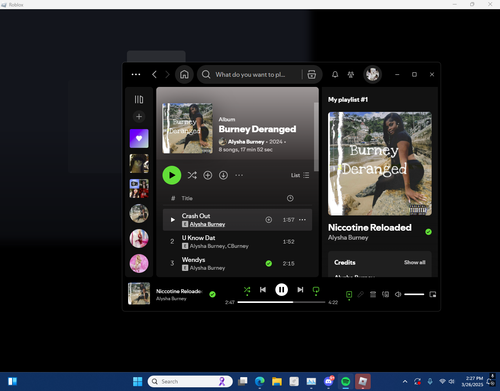The image size is (500, 391).
Task: Open Microsoft Edge from taskbar
Action: tap(260, 381)
